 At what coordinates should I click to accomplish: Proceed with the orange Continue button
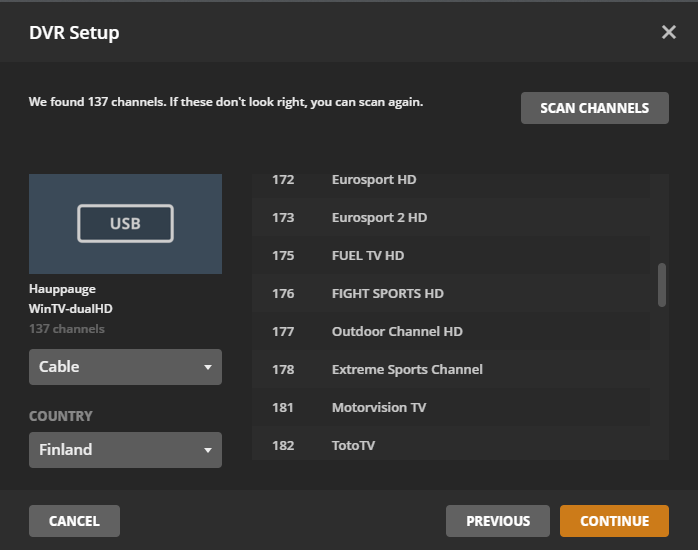tap(614, 521)
